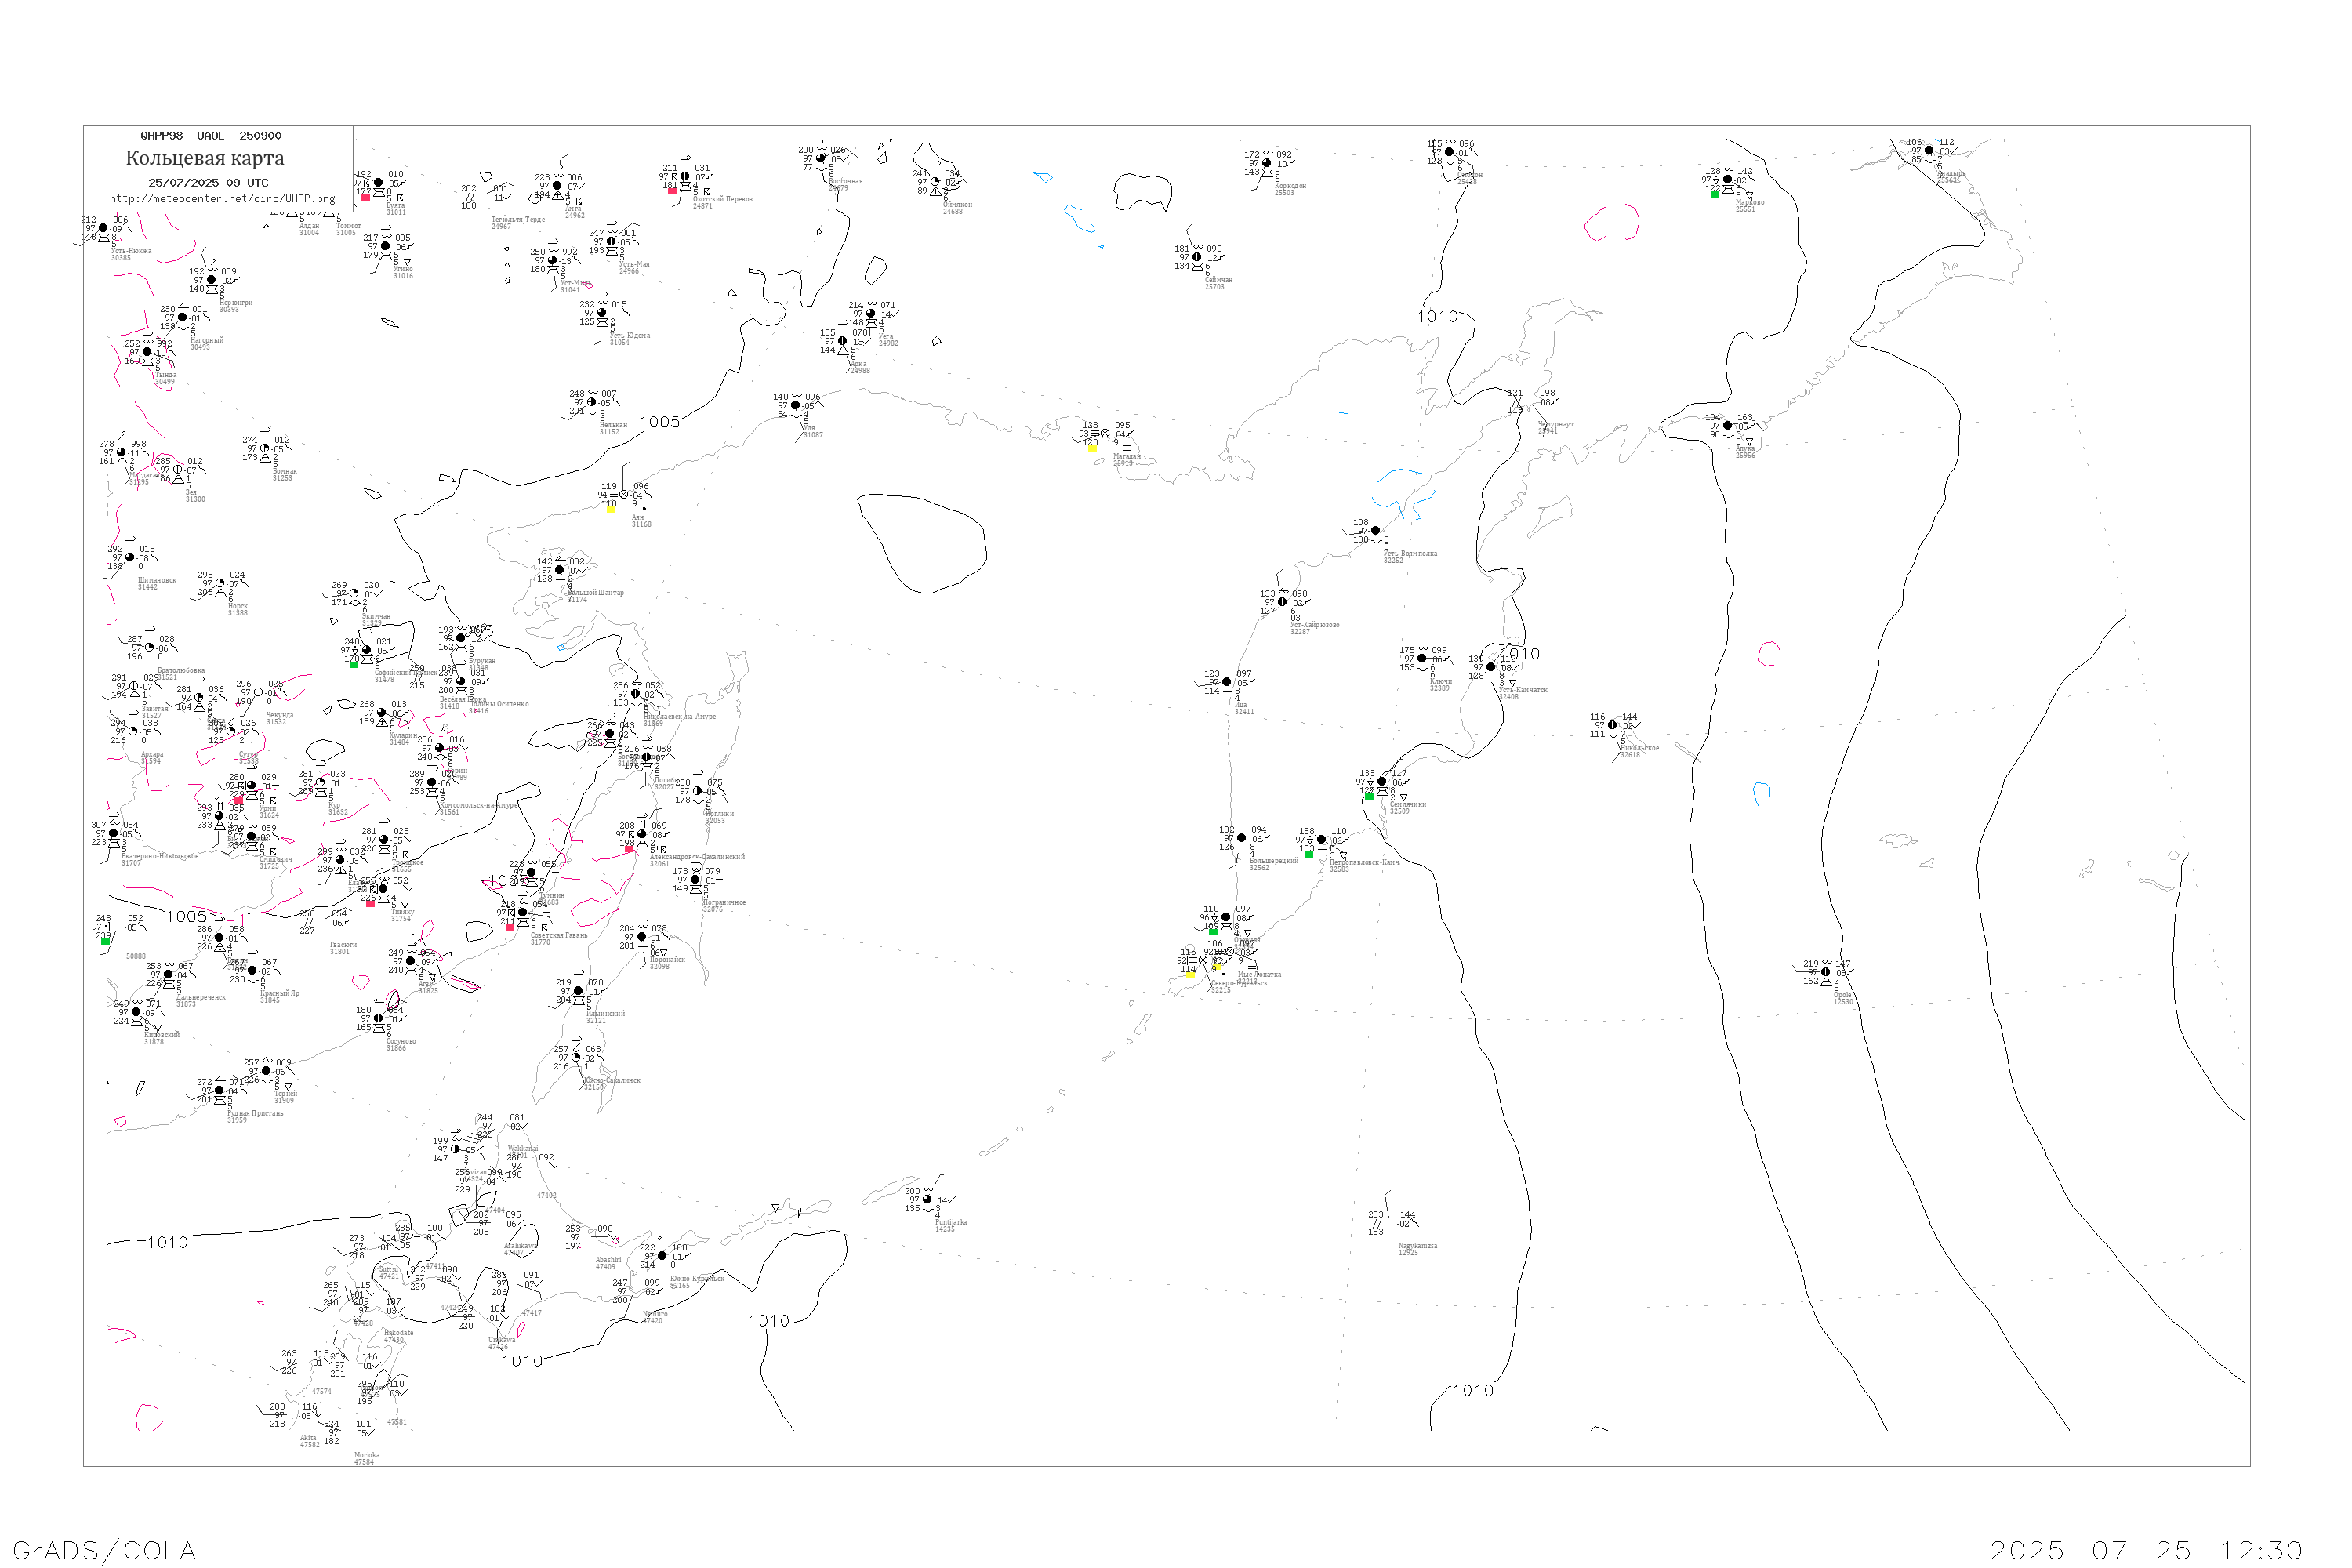This screenshot has height=1568, width=2352.
Task: Click the station circle at Южно-Сахалинск
Action: [576, 1058]
